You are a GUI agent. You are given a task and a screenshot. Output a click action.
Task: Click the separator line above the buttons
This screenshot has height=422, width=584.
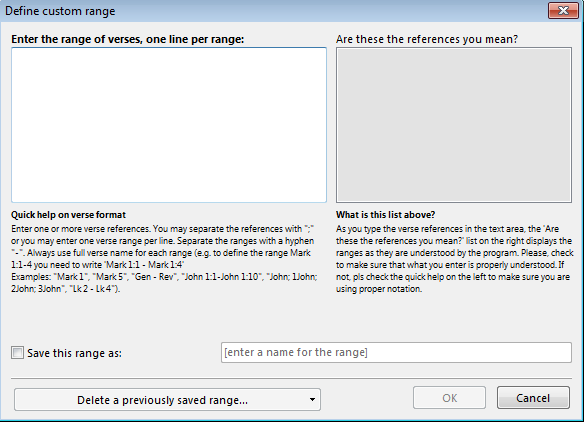coord(291,378)
